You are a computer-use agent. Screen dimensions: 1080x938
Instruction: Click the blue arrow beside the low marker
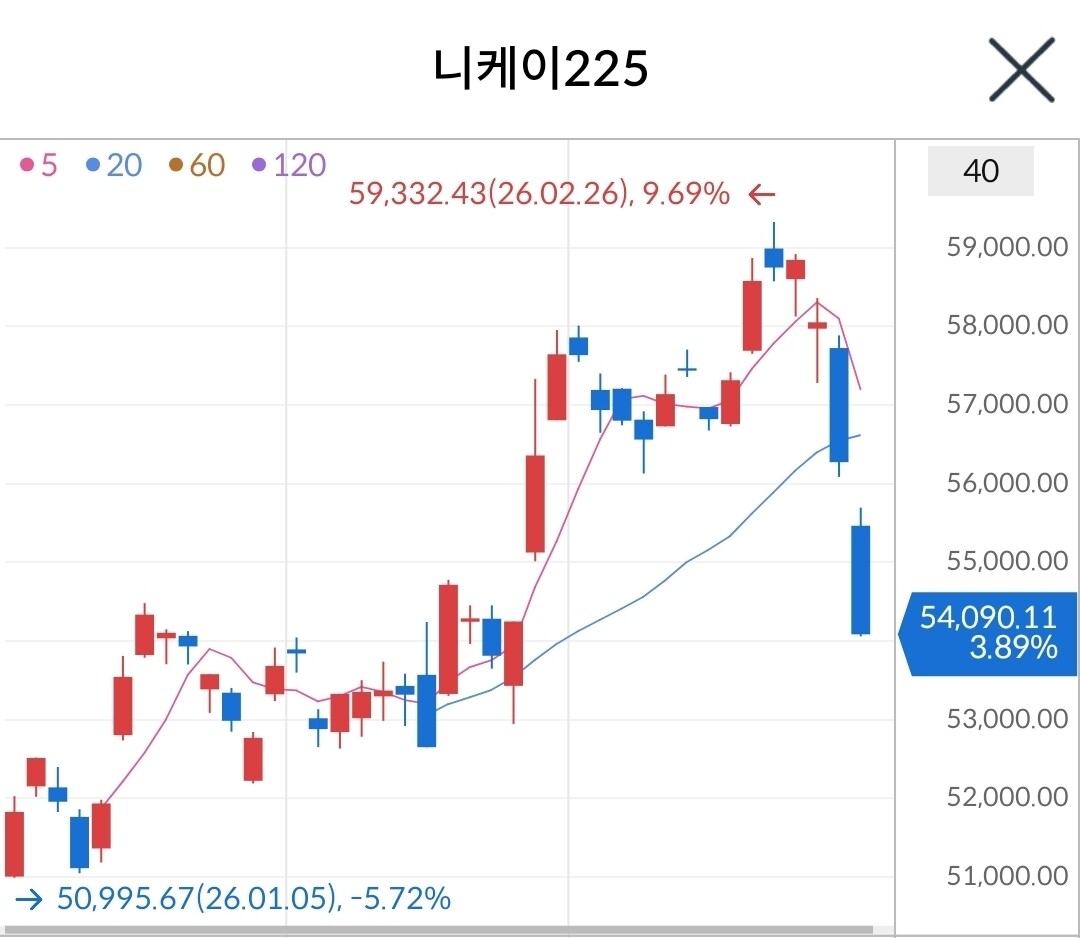point(30,899)
